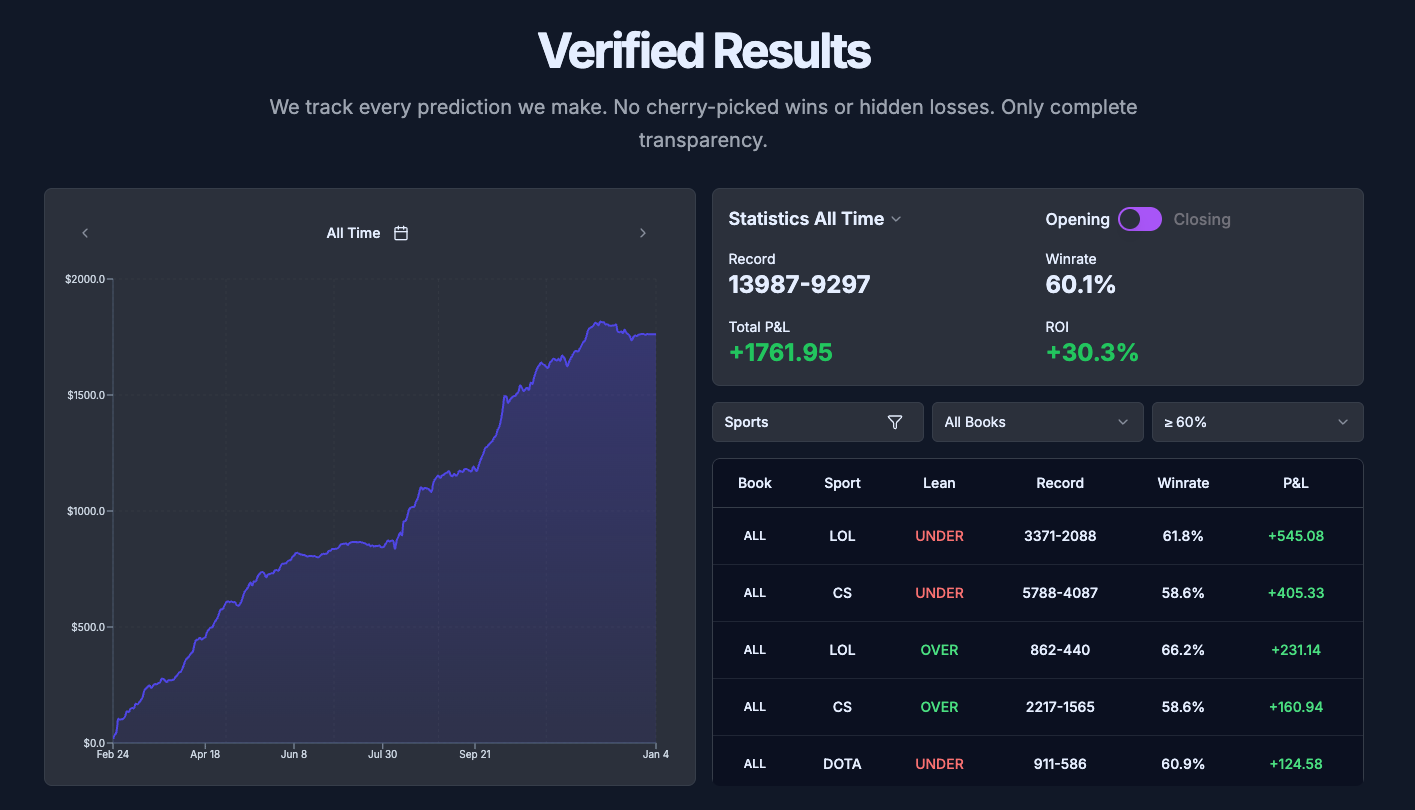
Task: Select the LOL UNDER table row
Action: coord(1037,536)
